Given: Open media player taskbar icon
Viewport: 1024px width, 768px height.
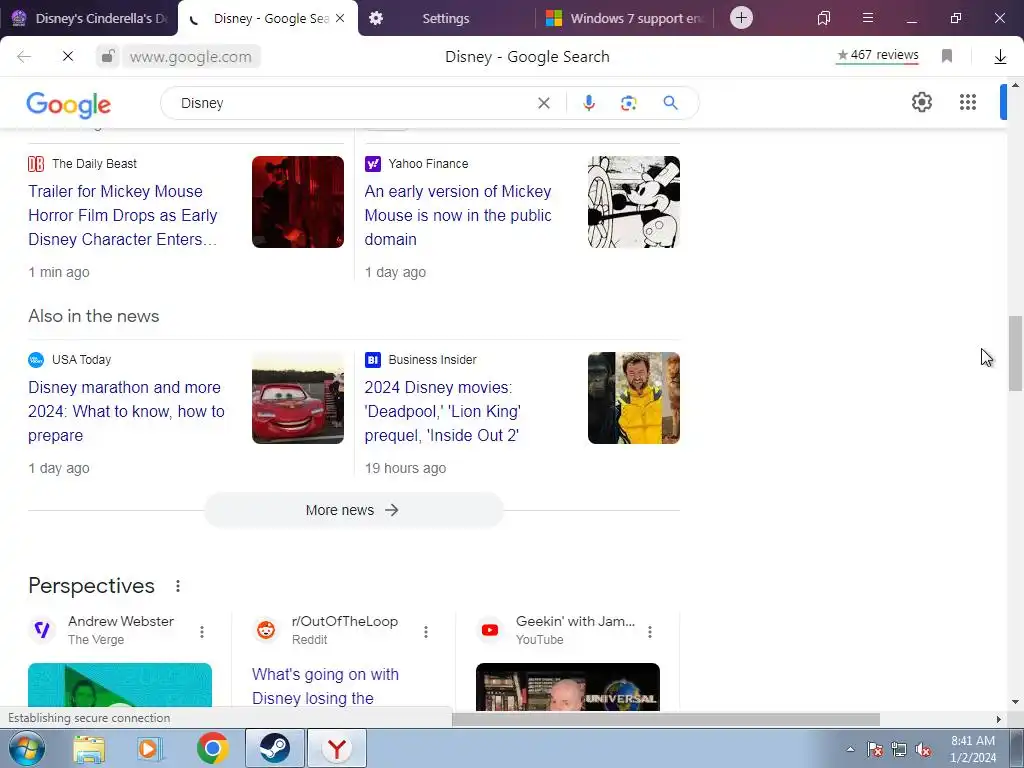Looking at the screenshot, I should click(150, 749).
